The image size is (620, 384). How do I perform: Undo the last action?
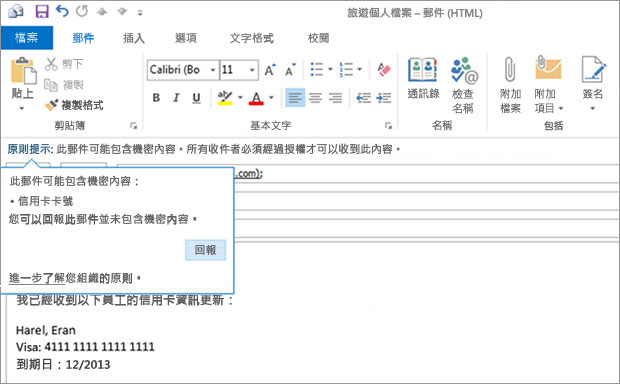pyautogui.click(x=62, y=11)
